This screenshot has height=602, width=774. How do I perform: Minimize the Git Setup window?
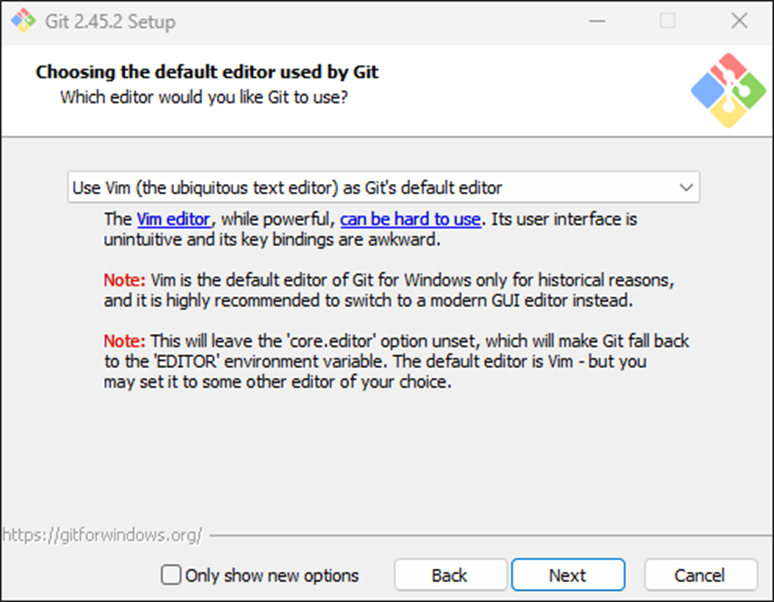(x=596, y=20)
